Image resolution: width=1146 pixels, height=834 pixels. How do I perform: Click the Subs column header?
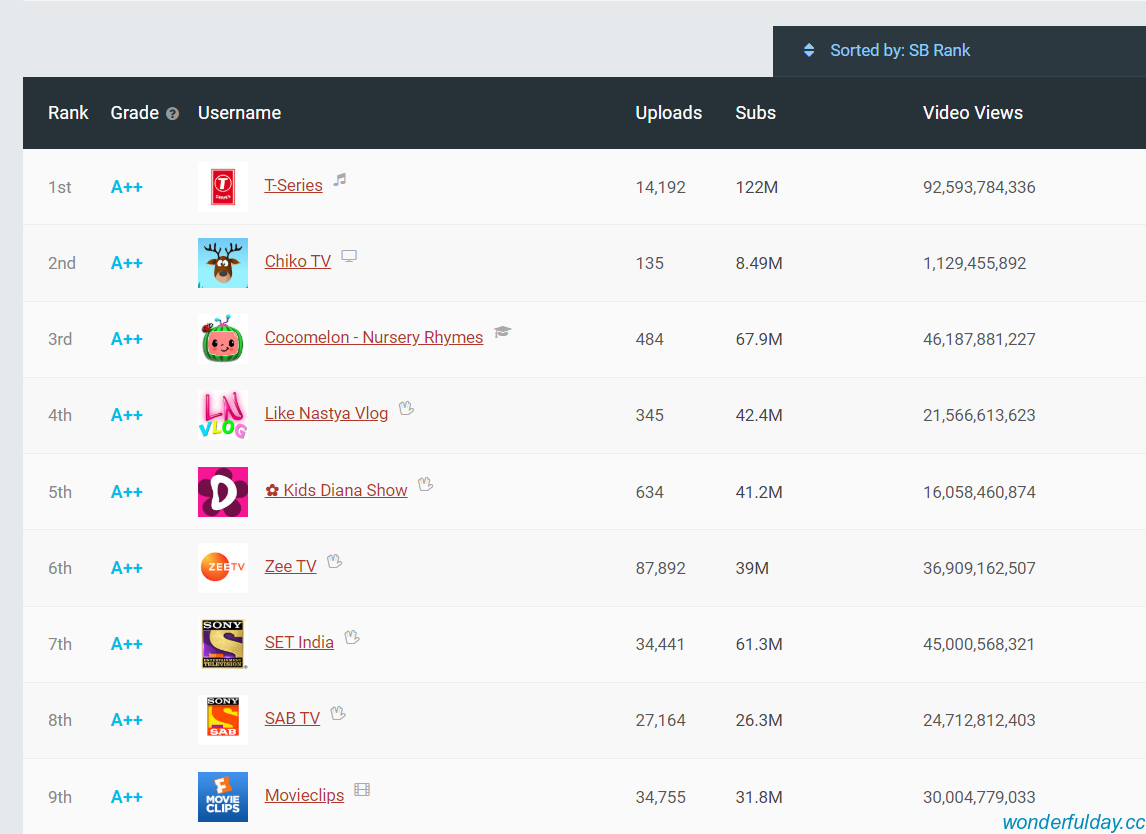click(x=755, y=113)
